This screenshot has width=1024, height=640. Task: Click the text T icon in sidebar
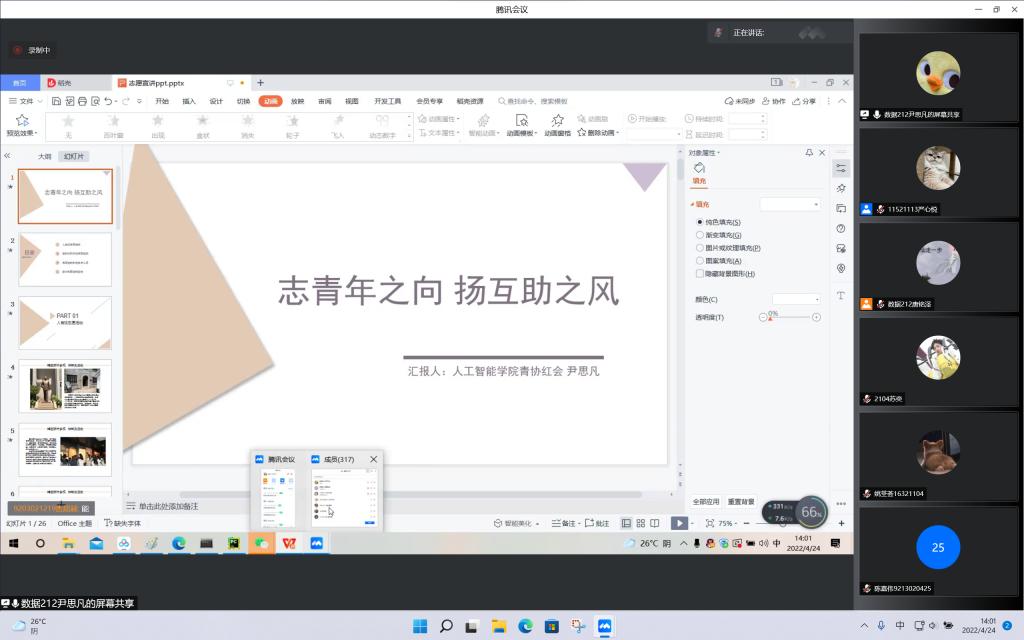coord(841,296)
